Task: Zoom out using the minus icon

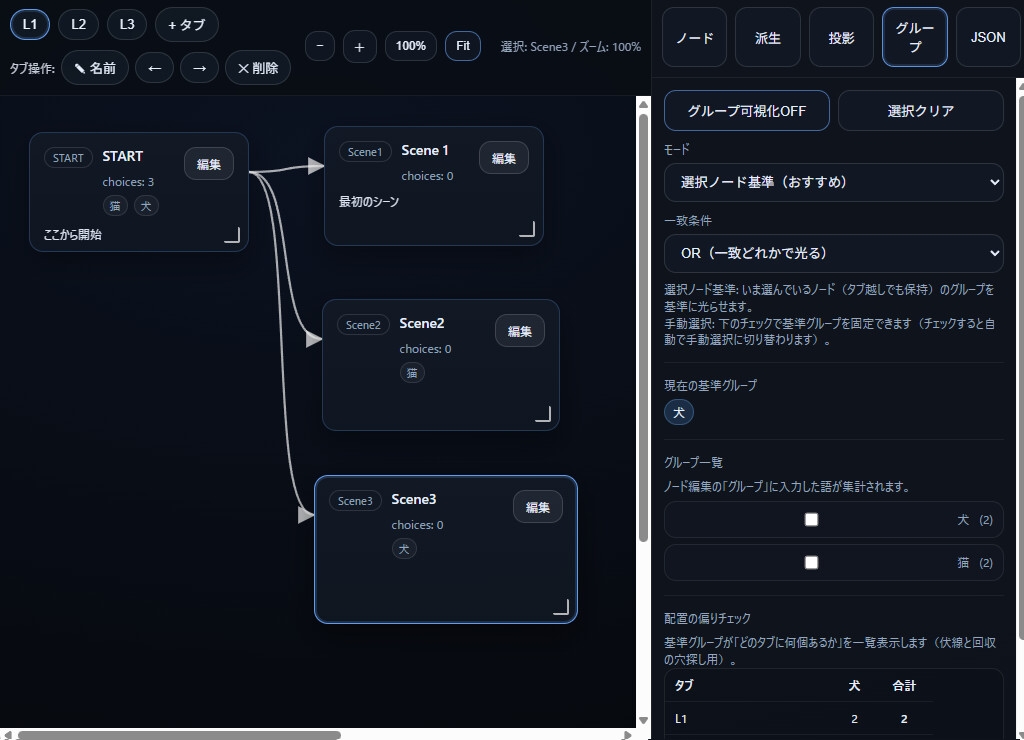Action: point(319,46)
